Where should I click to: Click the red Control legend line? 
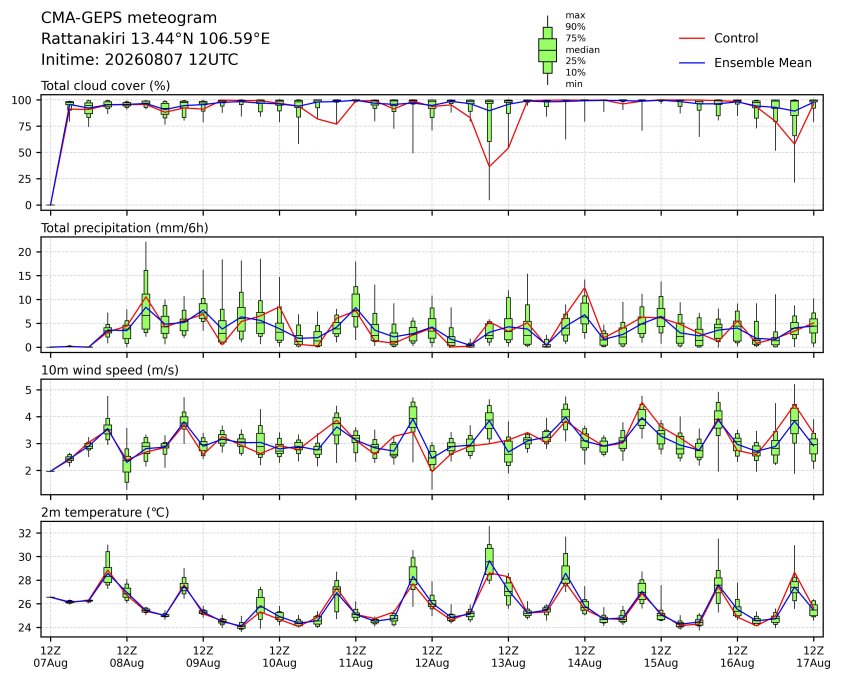pyautogui.click(x=692, y=39)
